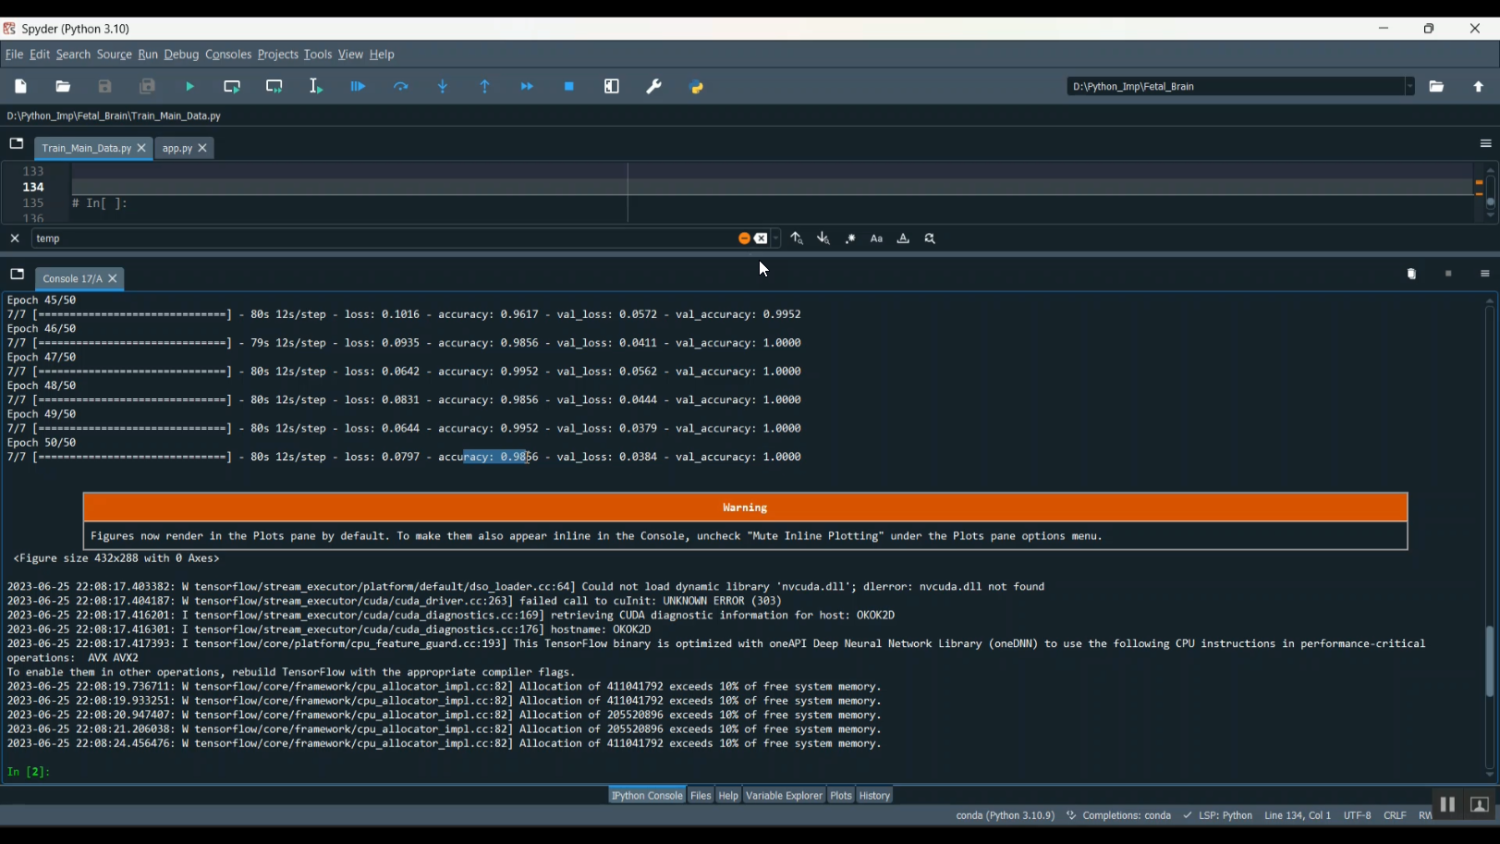Start debugging with the Debug file icon
The height and width of the screenshot is (844, 1500).
click(x=358, y=87)
